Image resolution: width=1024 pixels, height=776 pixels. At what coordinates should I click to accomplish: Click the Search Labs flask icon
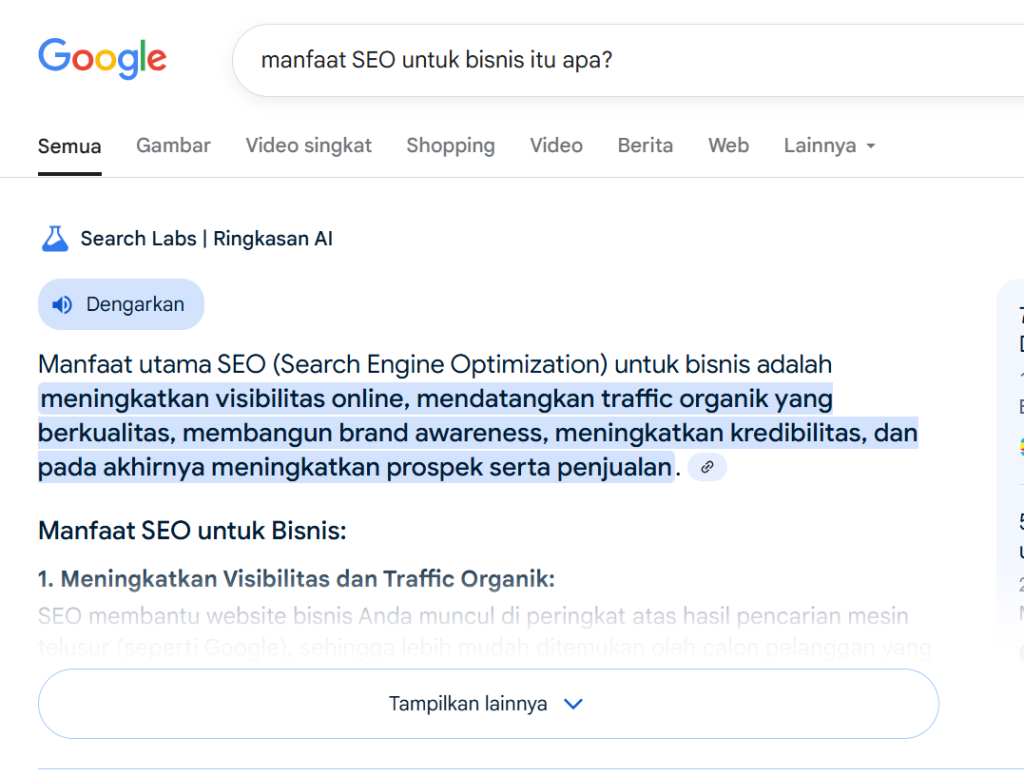click(x=55, y=238)
